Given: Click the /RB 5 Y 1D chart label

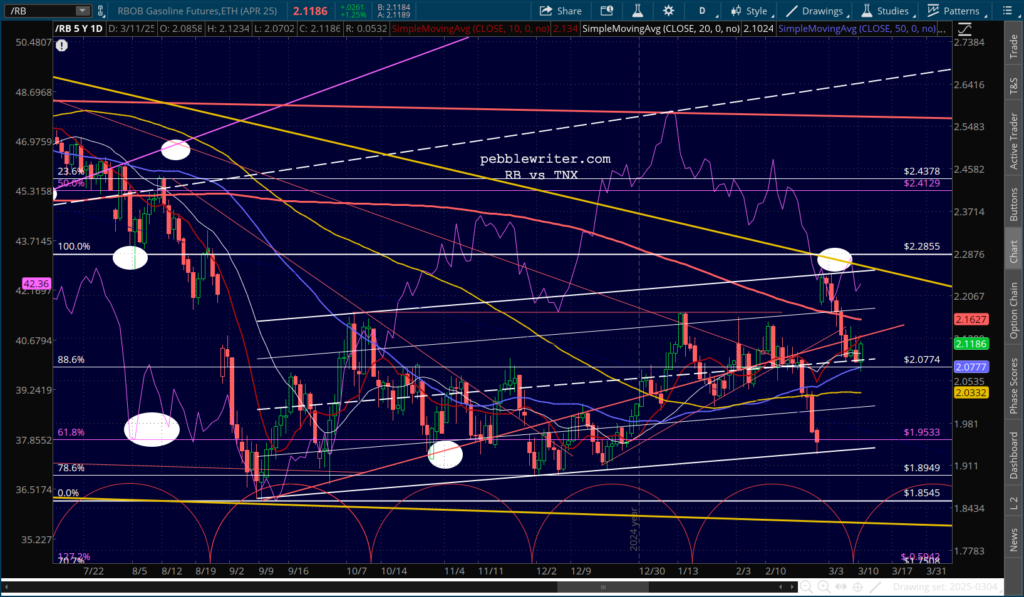Looking at the screenshot, I should coord(78,29).
